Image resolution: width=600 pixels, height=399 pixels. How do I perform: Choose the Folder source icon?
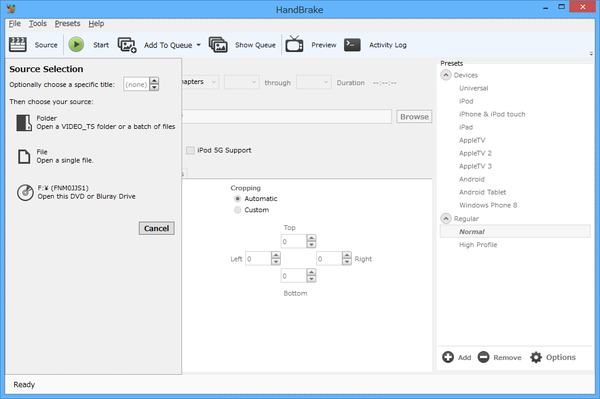click(24, 123)
